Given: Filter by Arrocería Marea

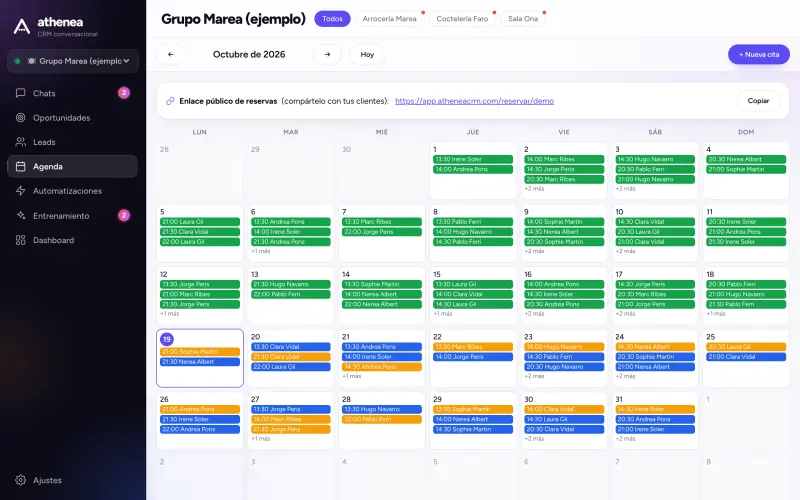Looking at the screenshot, I should (389, 18).
